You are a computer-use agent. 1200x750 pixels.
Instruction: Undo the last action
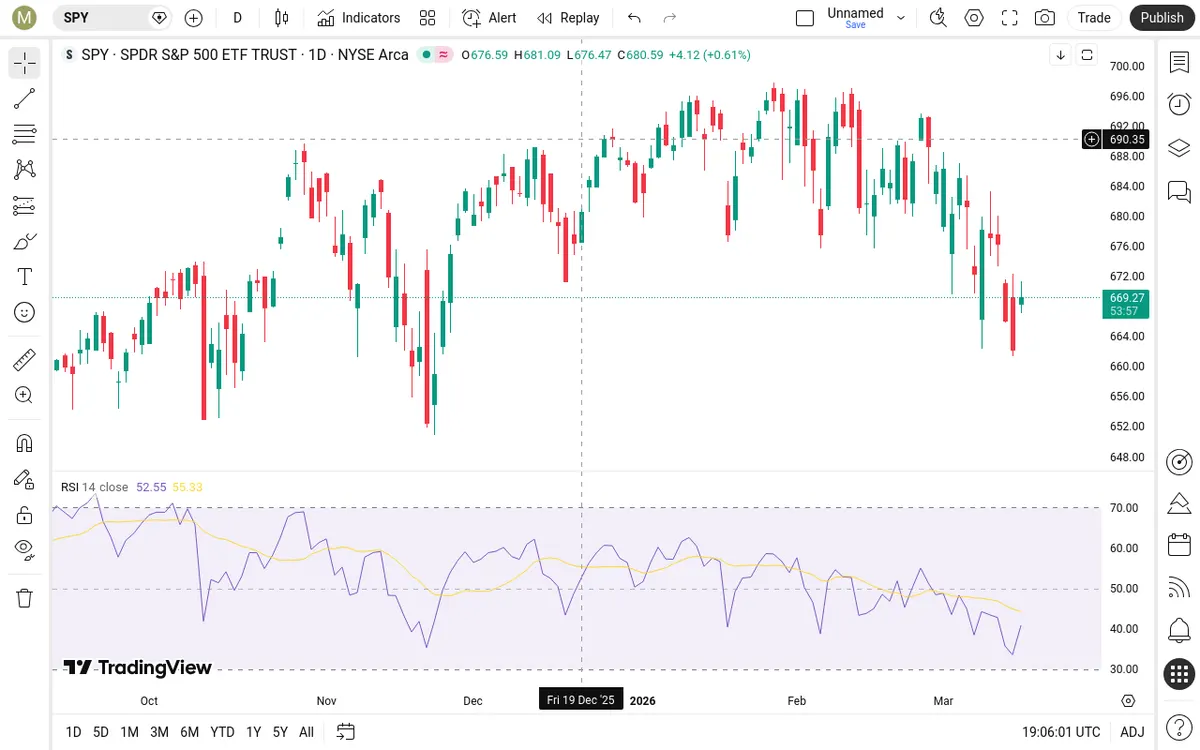coord(634,17)
